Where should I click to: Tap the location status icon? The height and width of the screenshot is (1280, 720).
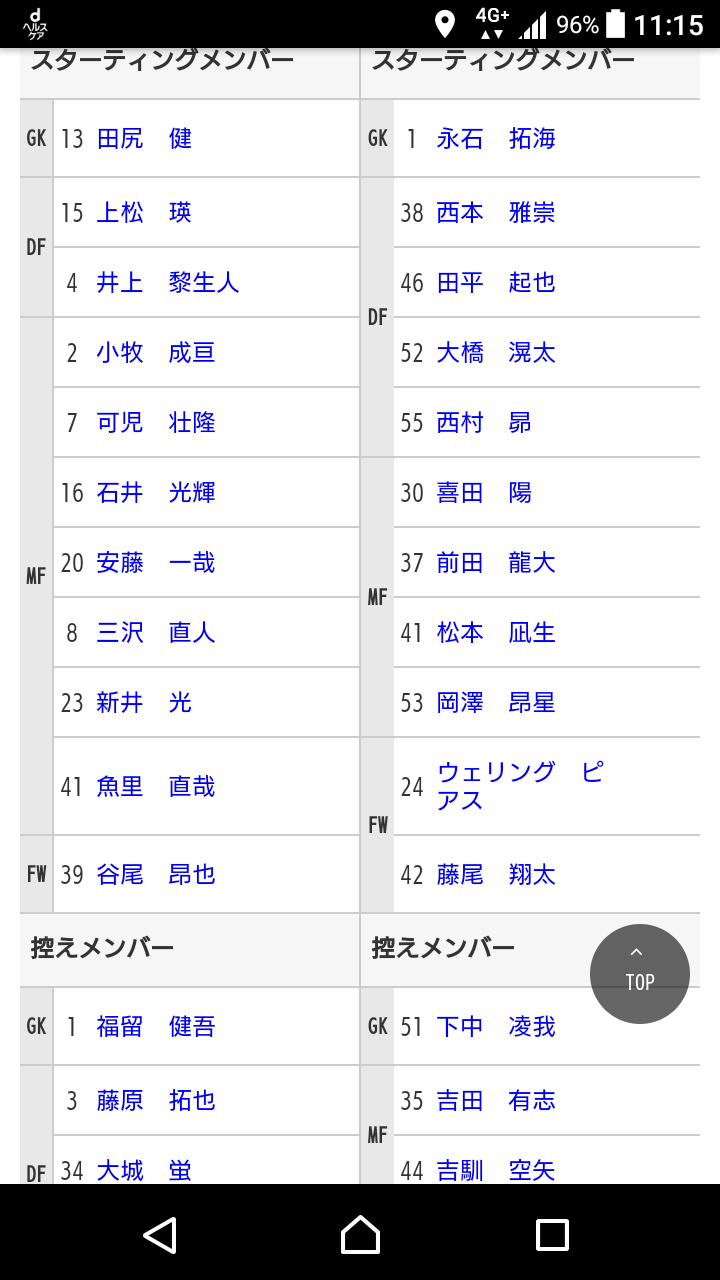445,24
